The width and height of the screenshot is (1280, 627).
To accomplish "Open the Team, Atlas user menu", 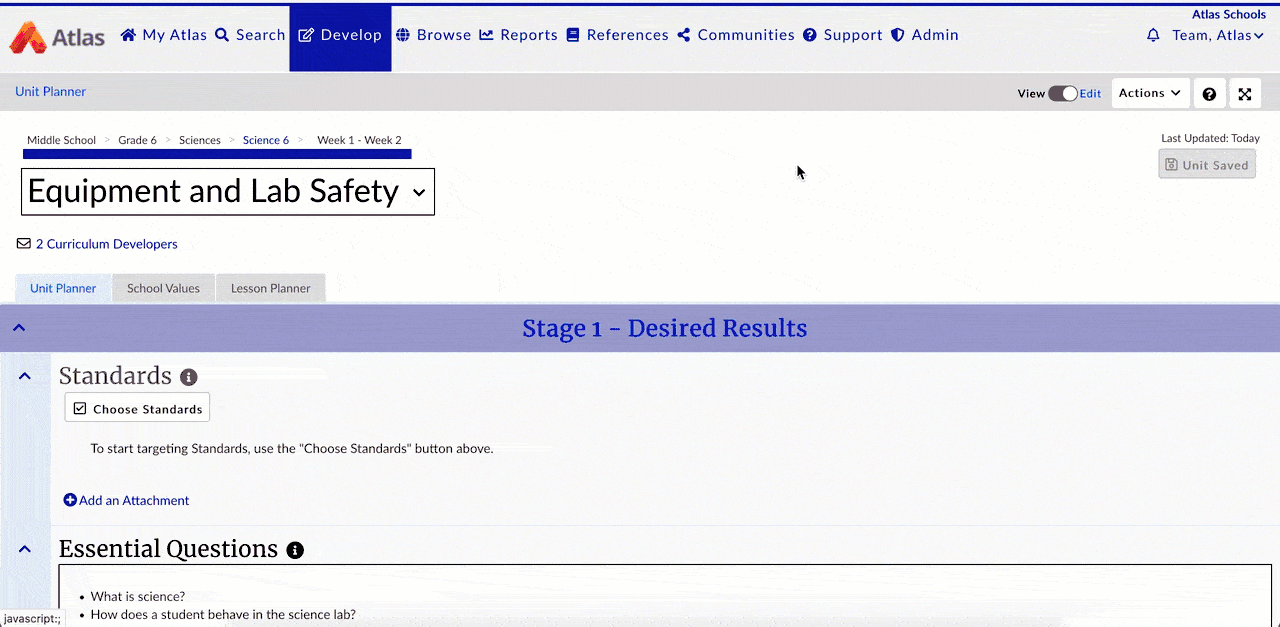I will (x=1217, y=35).
